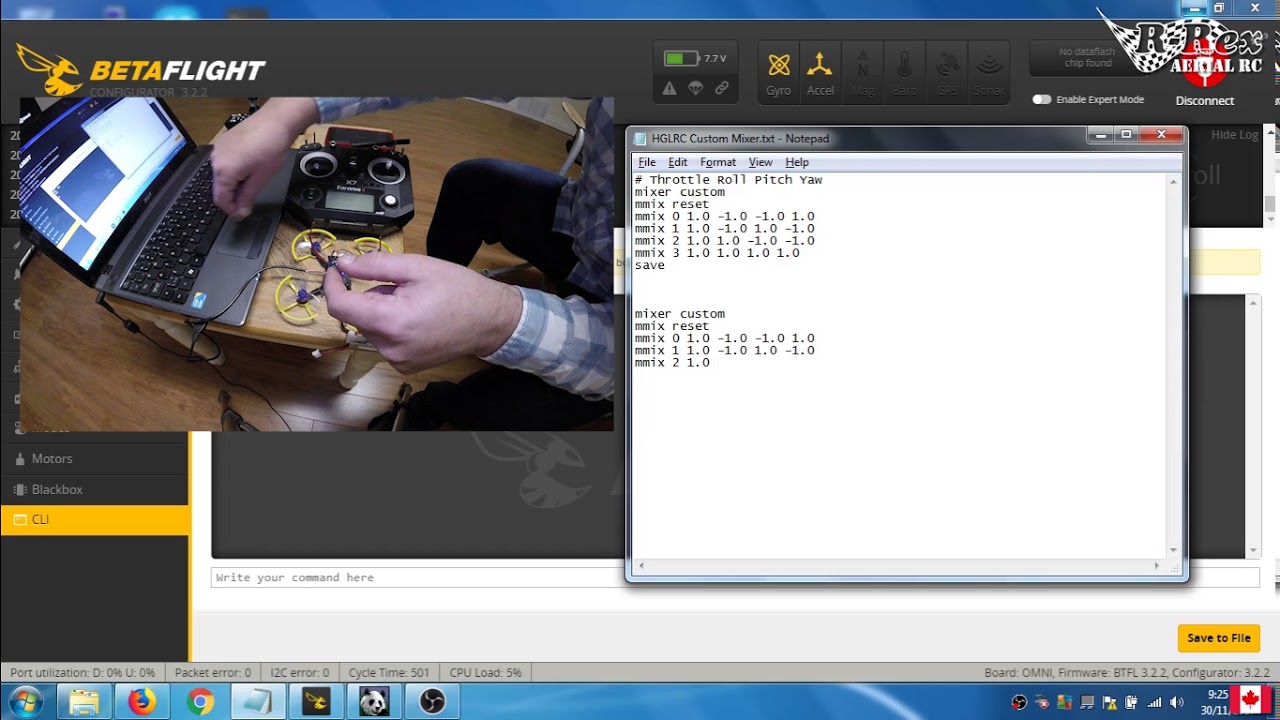Screen dimensions: 1280x720
Task: Open Windows Explorer from taskbar
Action: pyautogui.click(x=84, y=702)
